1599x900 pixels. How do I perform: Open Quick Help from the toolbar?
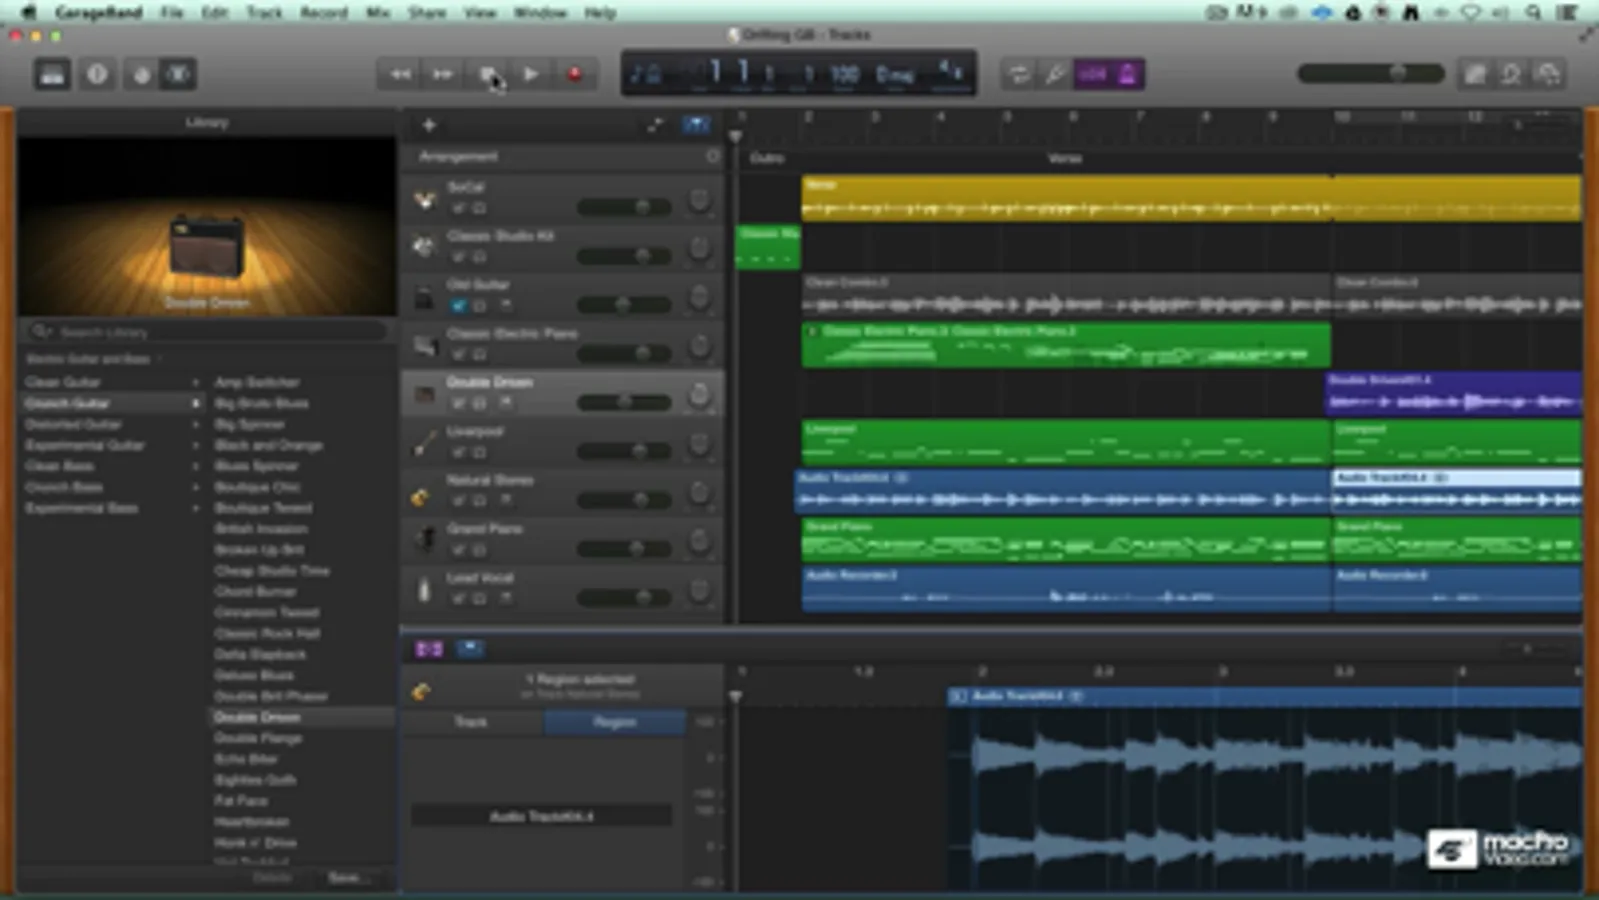(97, 74)
